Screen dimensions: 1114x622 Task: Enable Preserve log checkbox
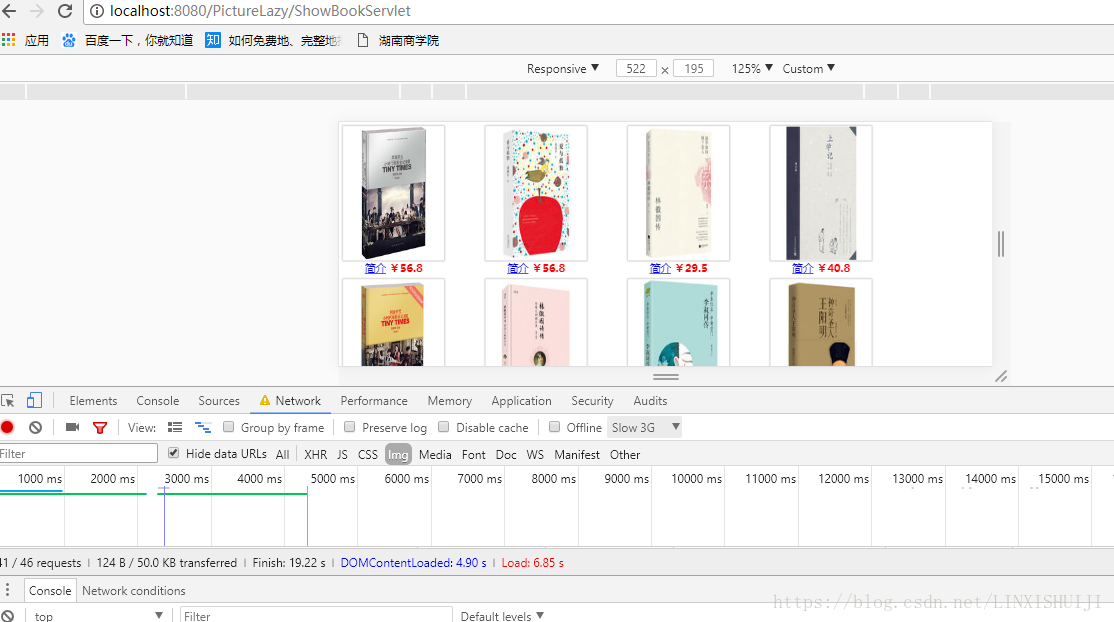350,427
